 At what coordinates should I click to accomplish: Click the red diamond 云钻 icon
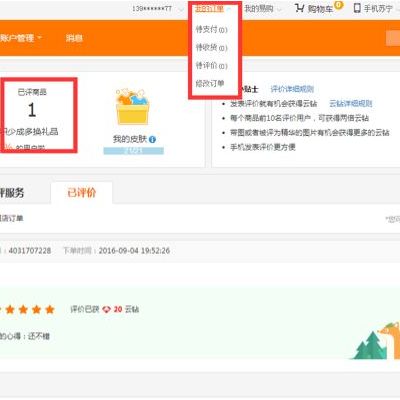(106, 309)
